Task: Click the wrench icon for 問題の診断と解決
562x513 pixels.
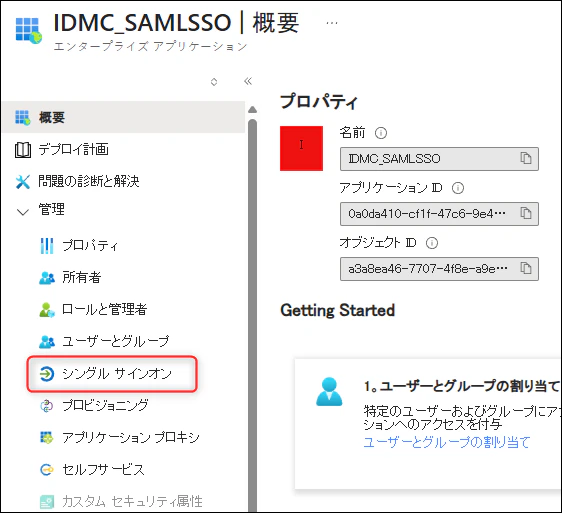Action: (x=23, y=182)
